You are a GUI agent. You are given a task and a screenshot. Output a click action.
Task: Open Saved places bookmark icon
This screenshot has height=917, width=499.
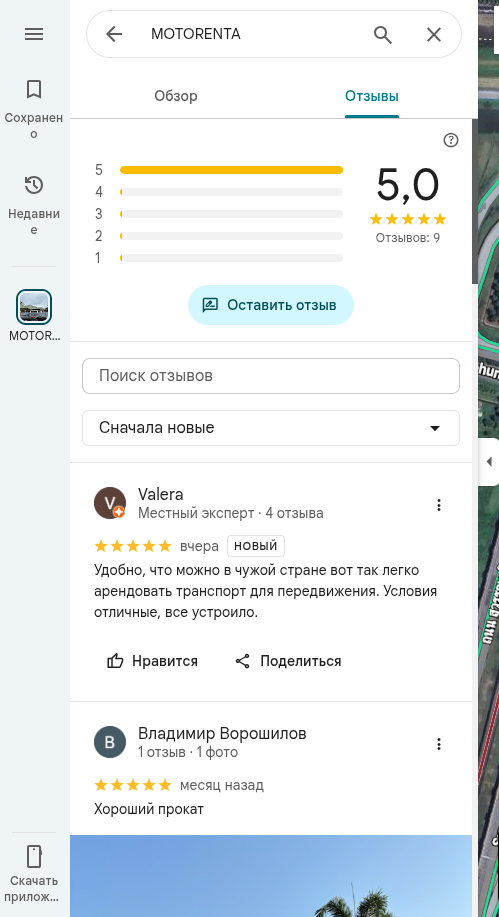click(34, 89)
